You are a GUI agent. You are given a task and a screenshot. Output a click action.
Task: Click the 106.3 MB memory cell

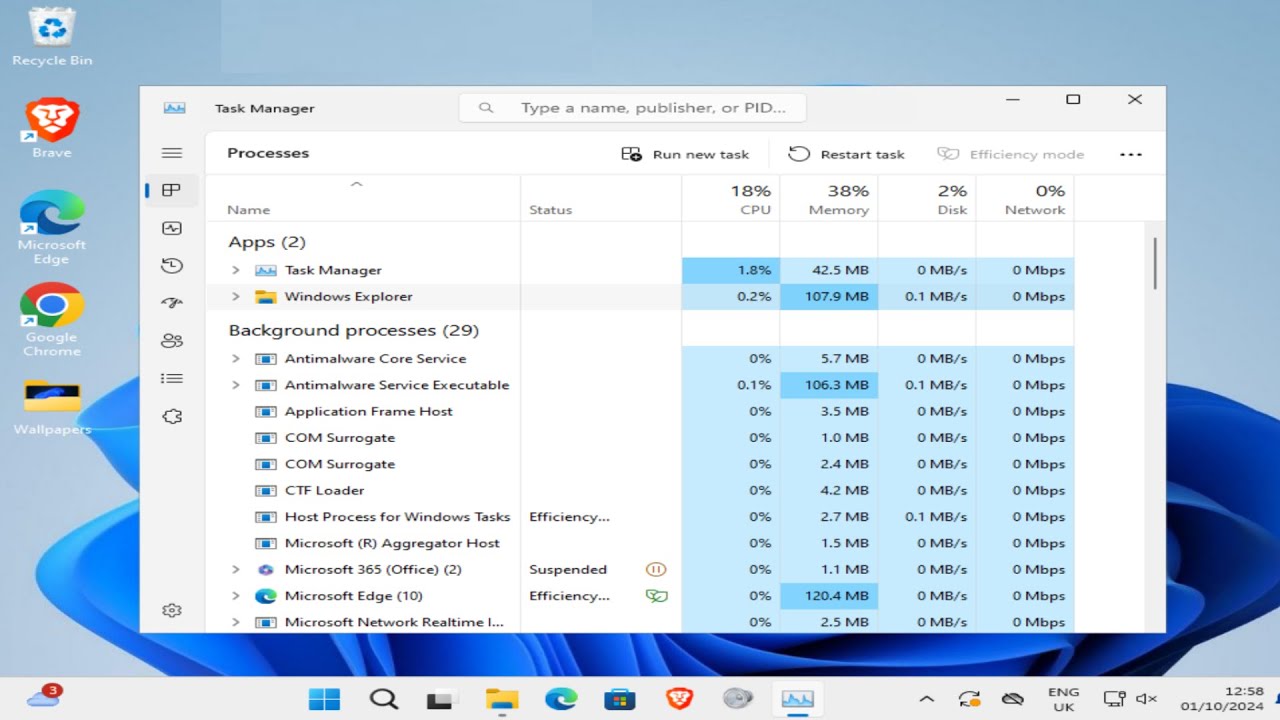(829, 385)
